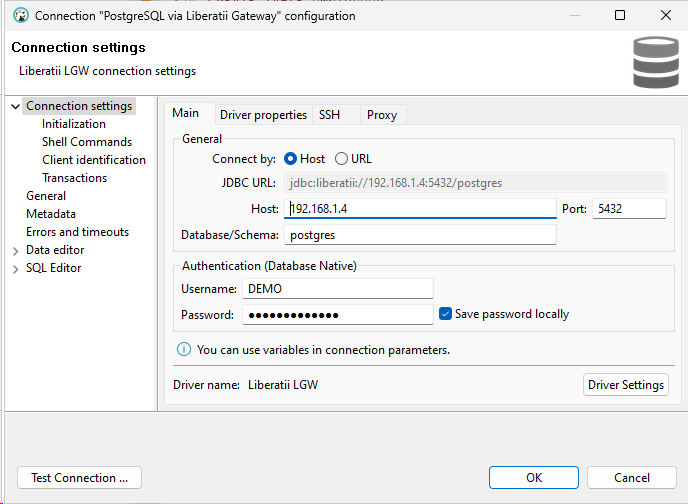Click the DBeaver icon in the title bar
Screen dimensions: 688x504
(21, 16)
